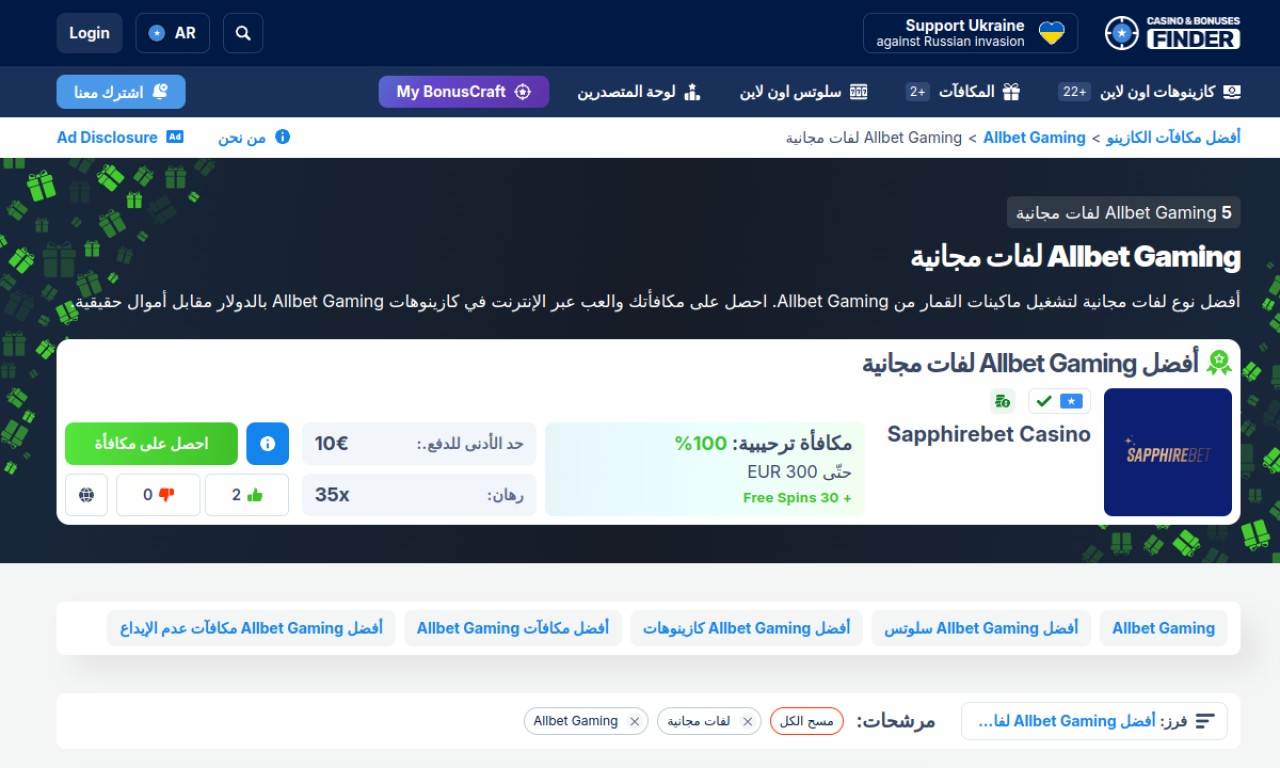This screenshot has width=1280, height=768.
Task: Click the green احصل على مكافأة button
Action: (x=151, y=444)
